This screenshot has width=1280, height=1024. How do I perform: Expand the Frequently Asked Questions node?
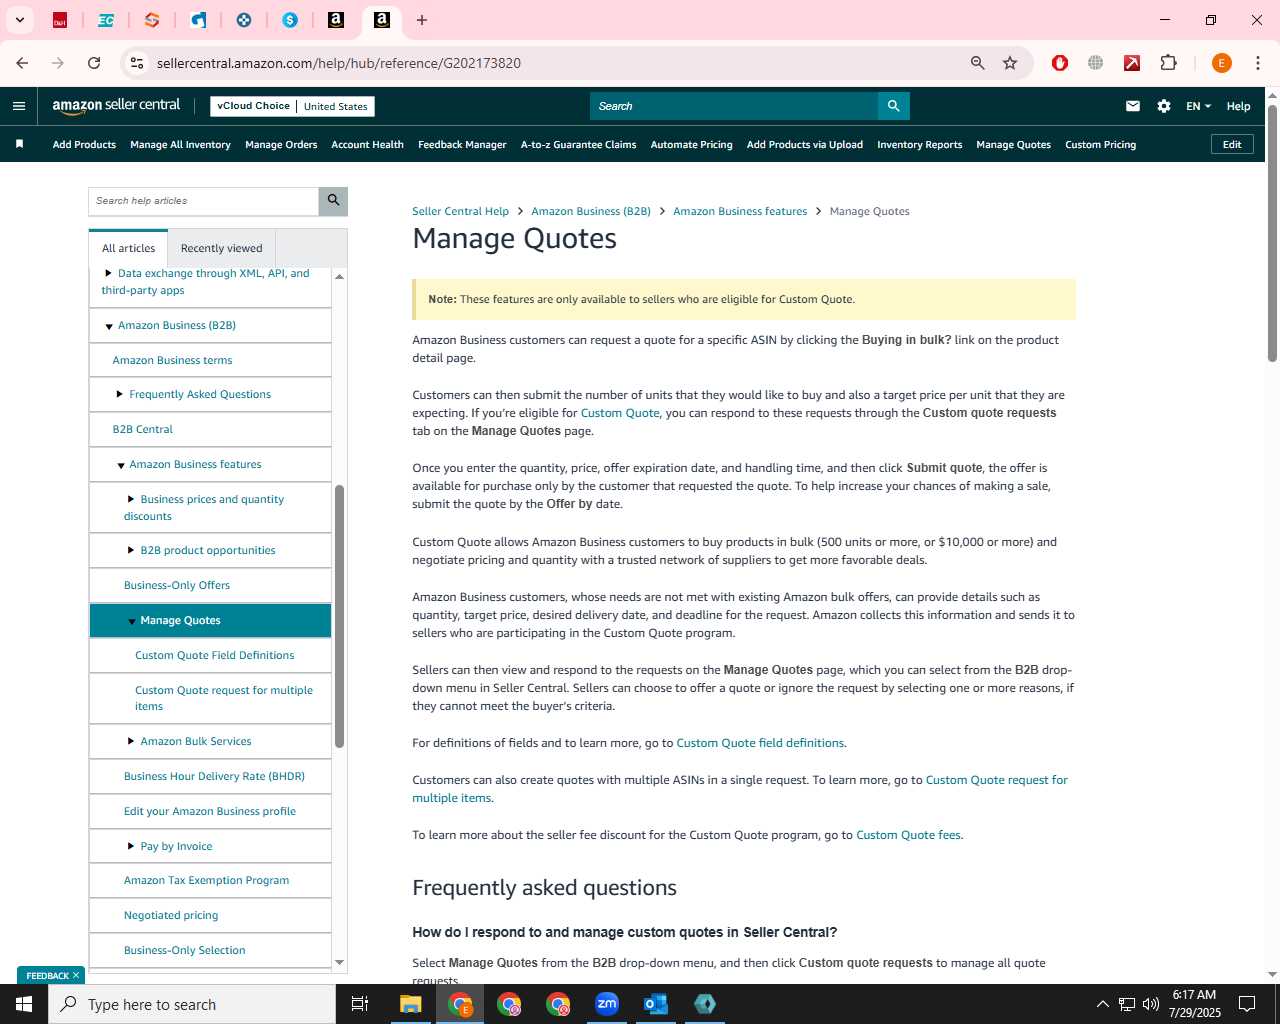pyautogui.click(x=120, y=394)
